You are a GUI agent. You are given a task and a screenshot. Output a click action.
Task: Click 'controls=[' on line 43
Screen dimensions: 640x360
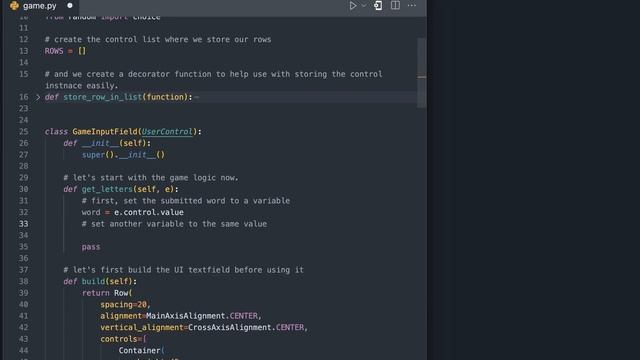pos(123,339)
